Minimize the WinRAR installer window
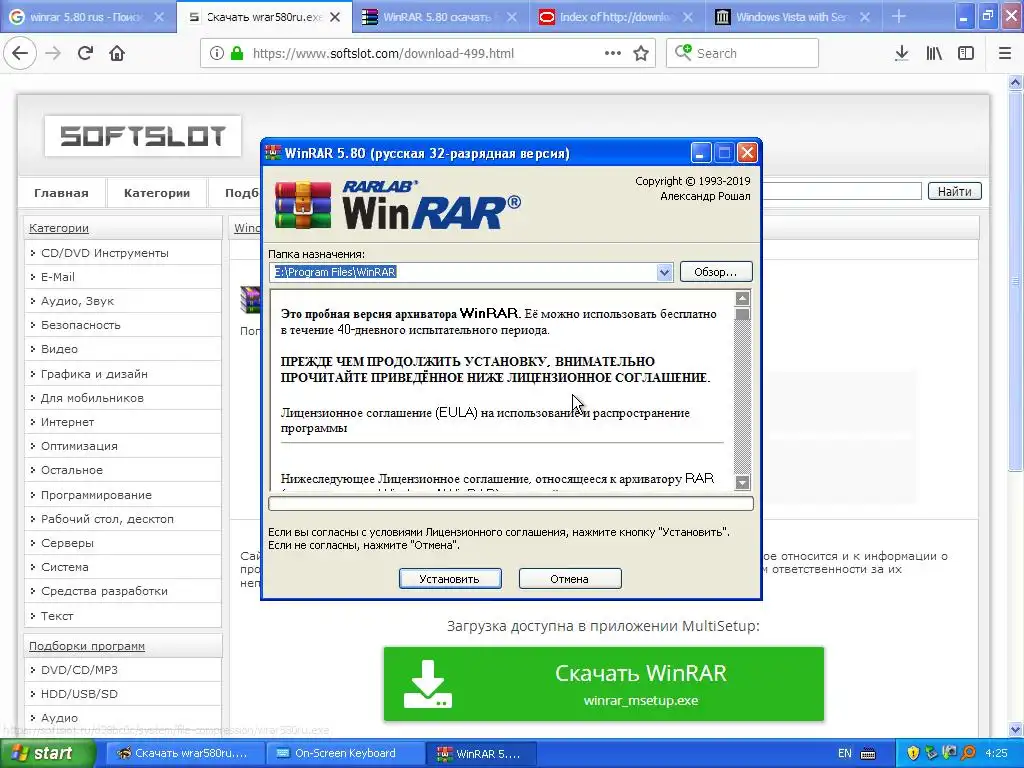The width and height of the screenshot is (1024, 768). point(700,153)
